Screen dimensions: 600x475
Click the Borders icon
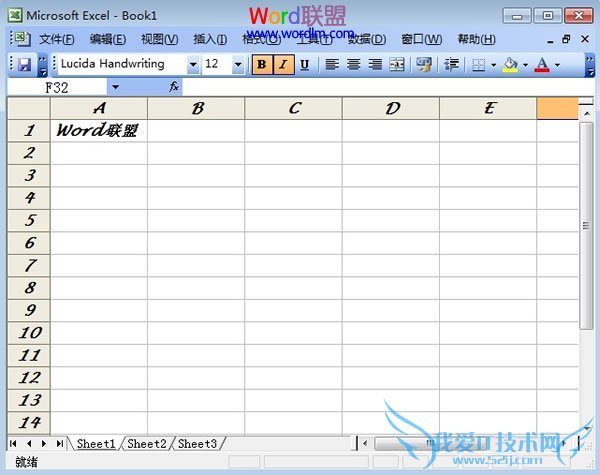pyautogui.click(x=479, y=65)
